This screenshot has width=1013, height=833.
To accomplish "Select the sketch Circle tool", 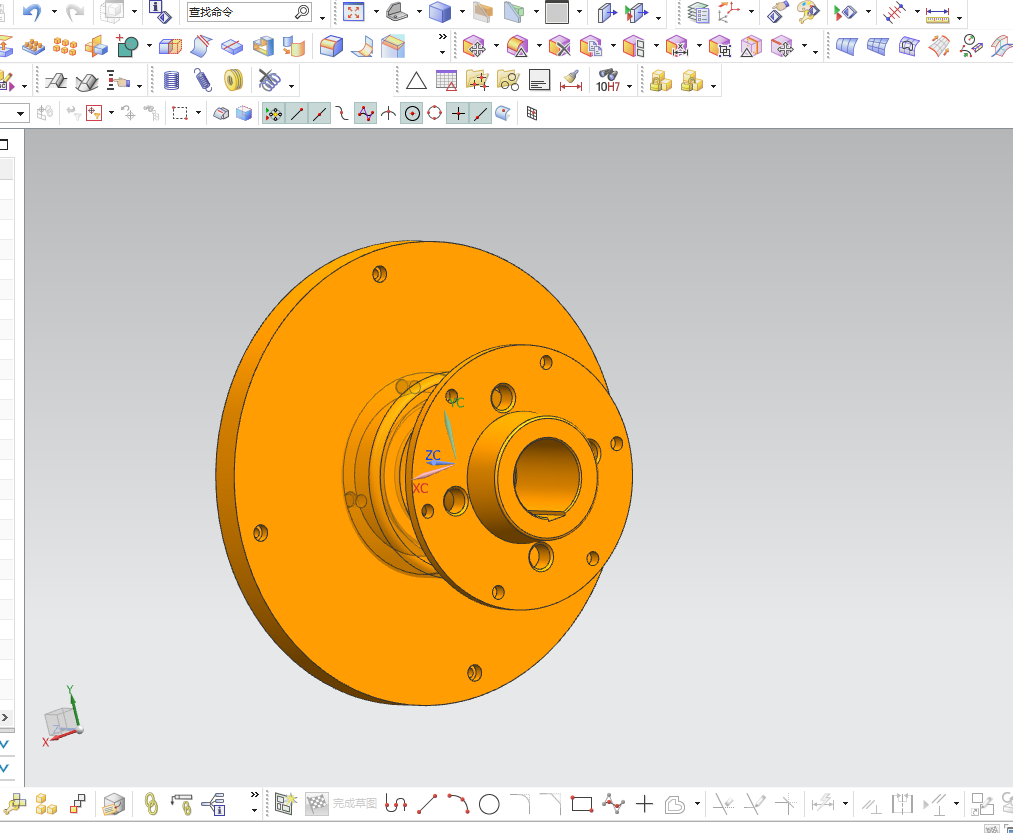I will click(x=489, y=805).
